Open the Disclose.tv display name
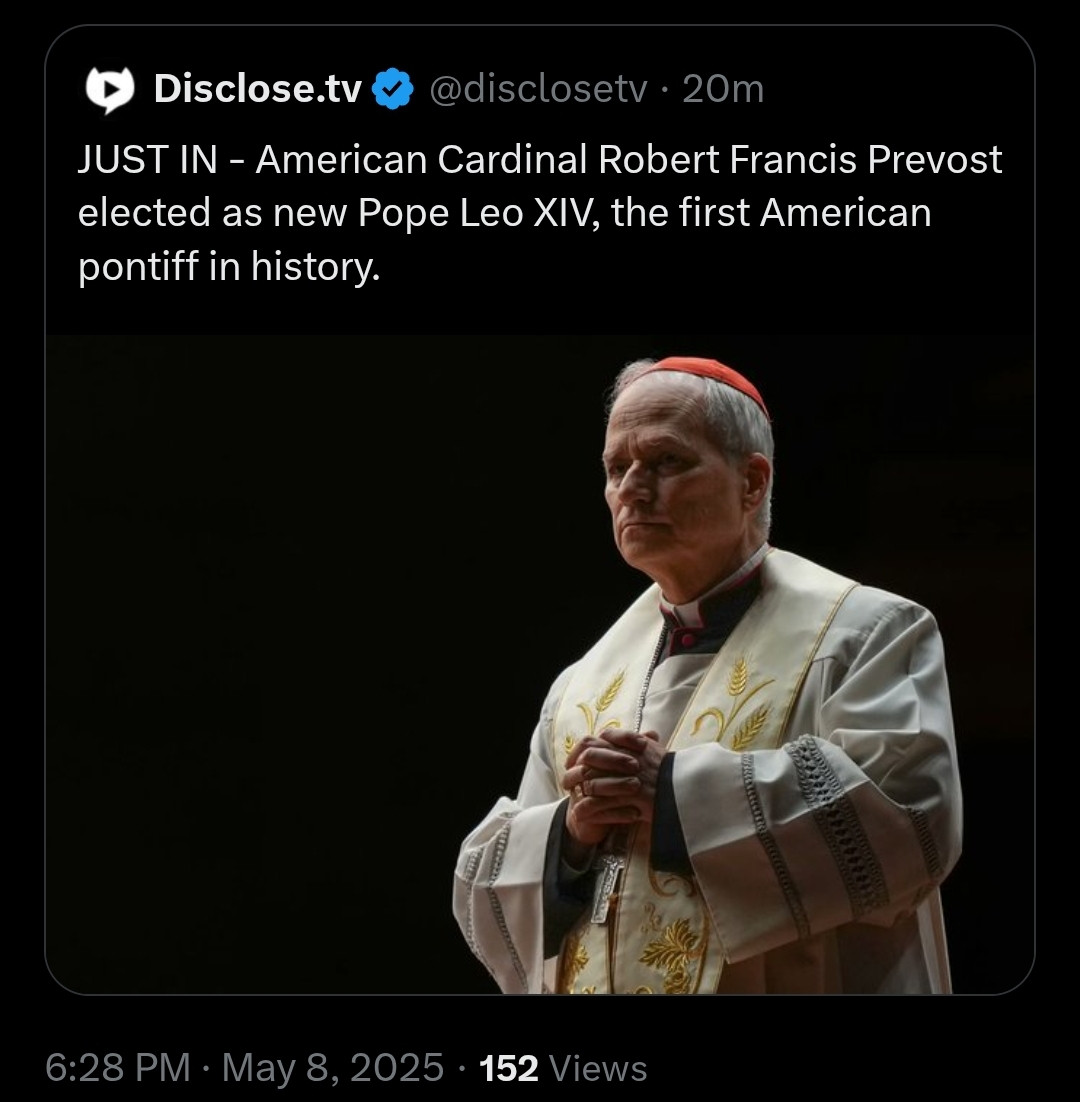The width and height of the screenshot is (1080, 1102). click(x=257, y=90)
